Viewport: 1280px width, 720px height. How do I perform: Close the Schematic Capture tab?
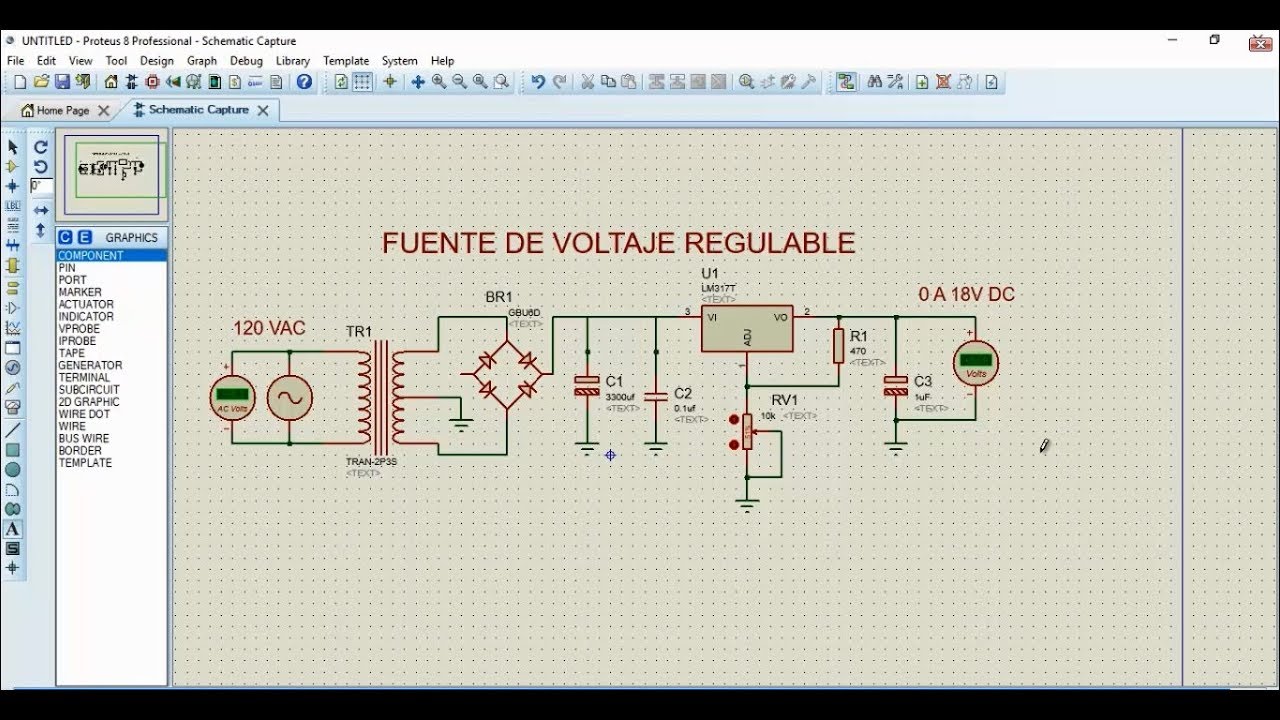(263, 110)
